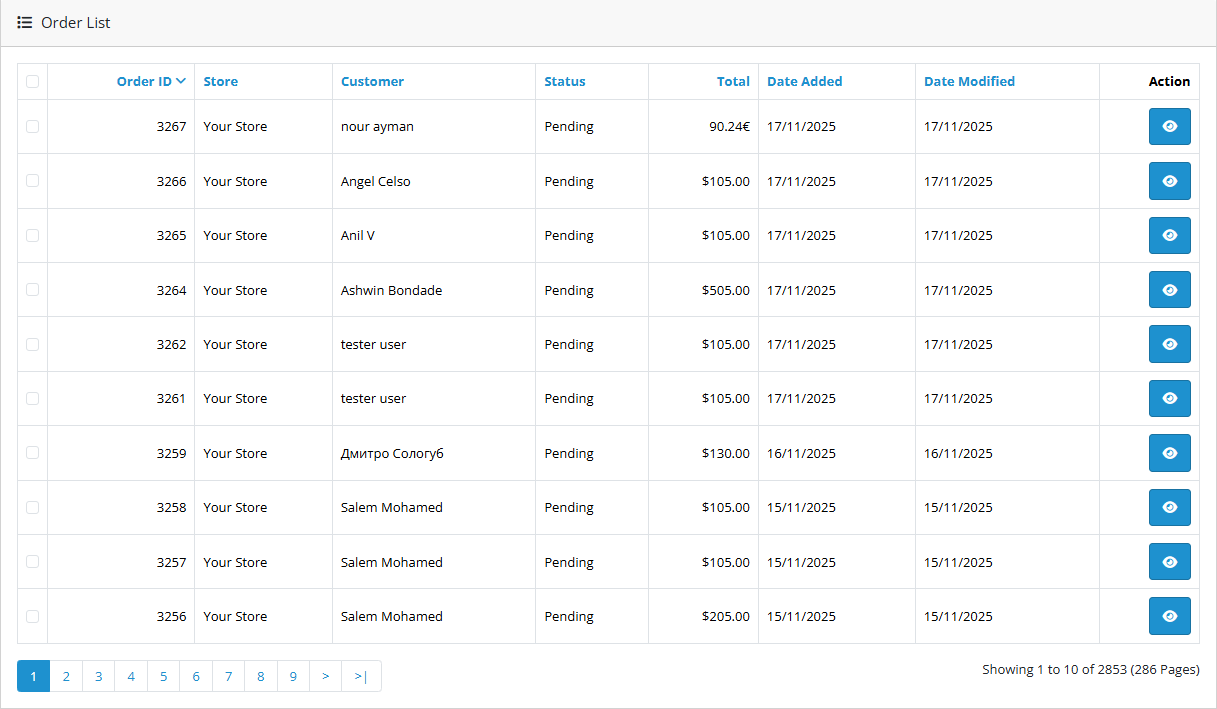Viewport: 1217px width, 709px height.
Task: Open pagination page 7
Action: pos(228,676)
